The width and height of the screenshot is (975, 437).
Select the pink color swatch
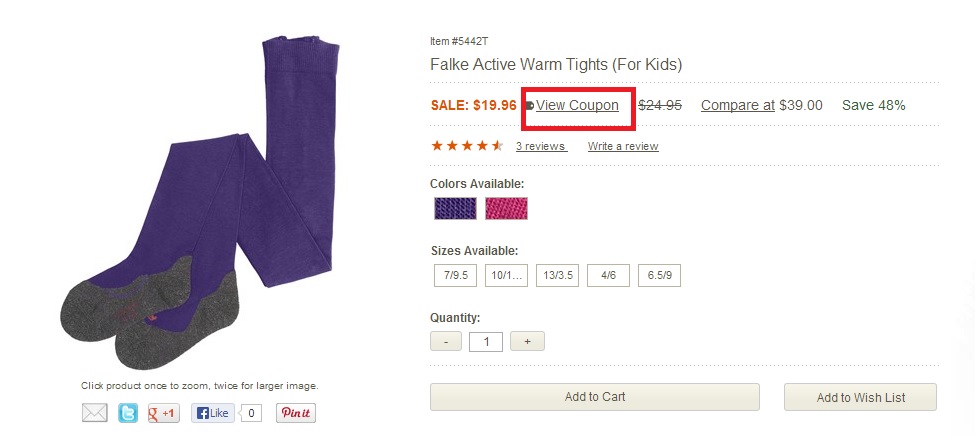tap(506, 208)
